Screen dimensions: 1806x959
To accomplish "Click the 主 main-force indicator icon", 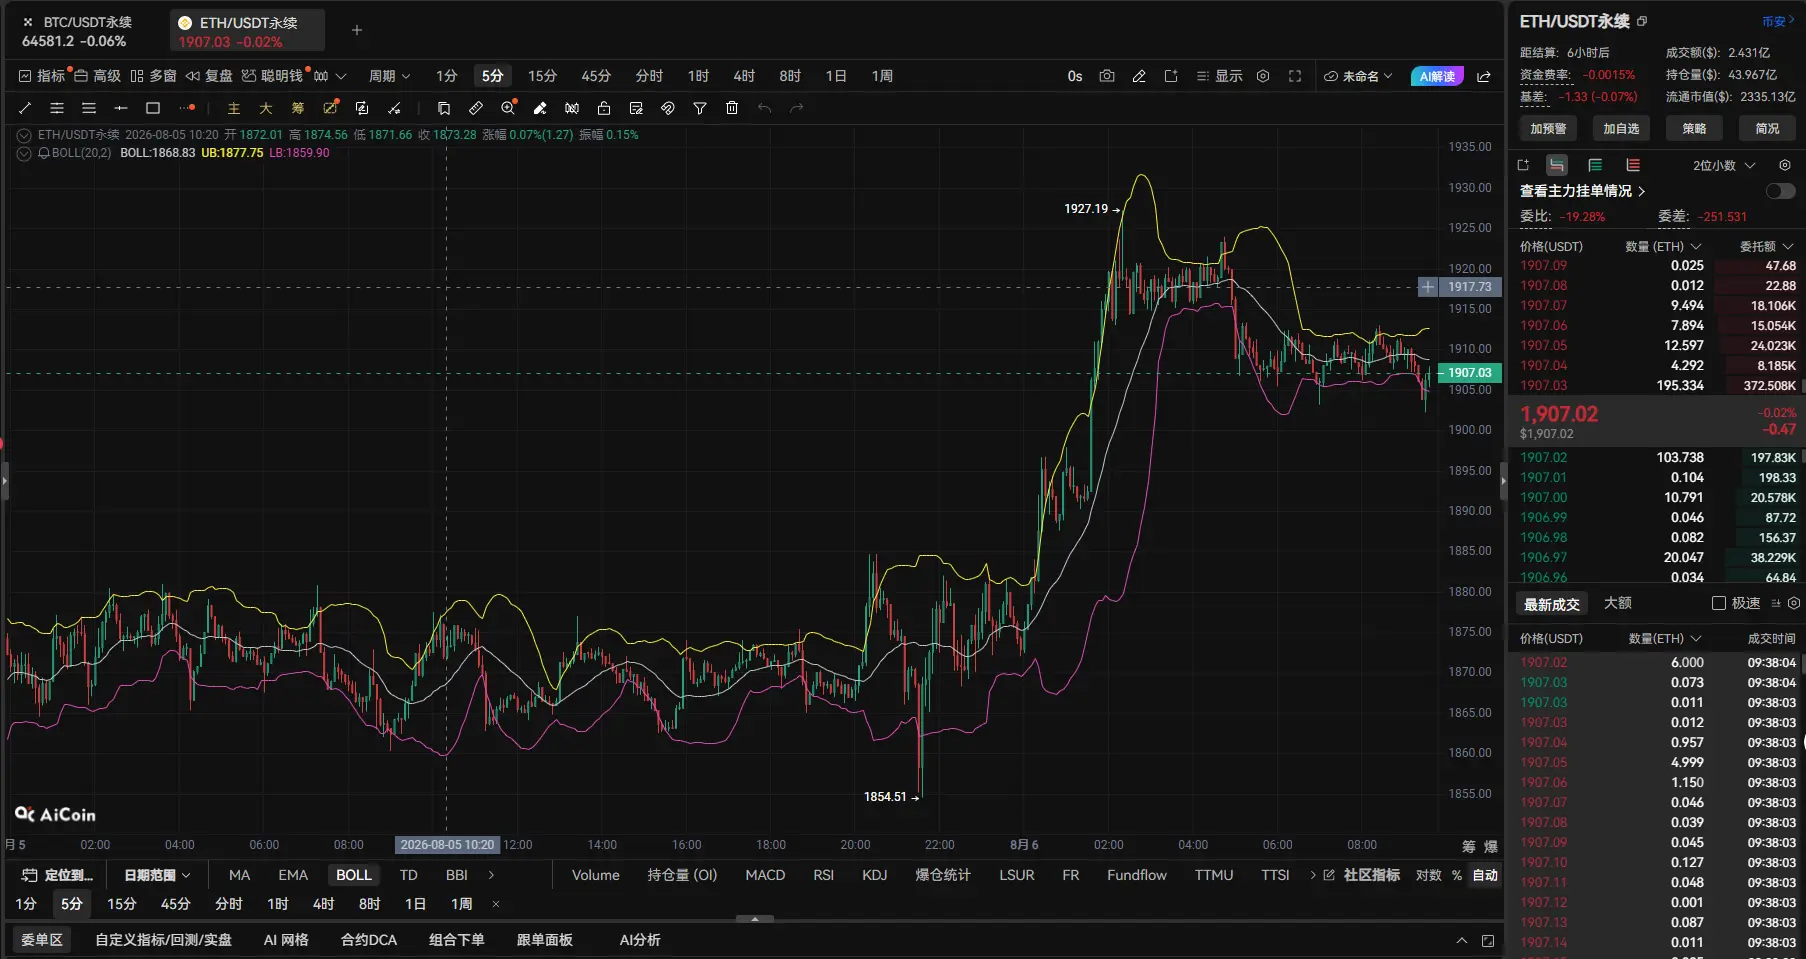I will point(234,108).
